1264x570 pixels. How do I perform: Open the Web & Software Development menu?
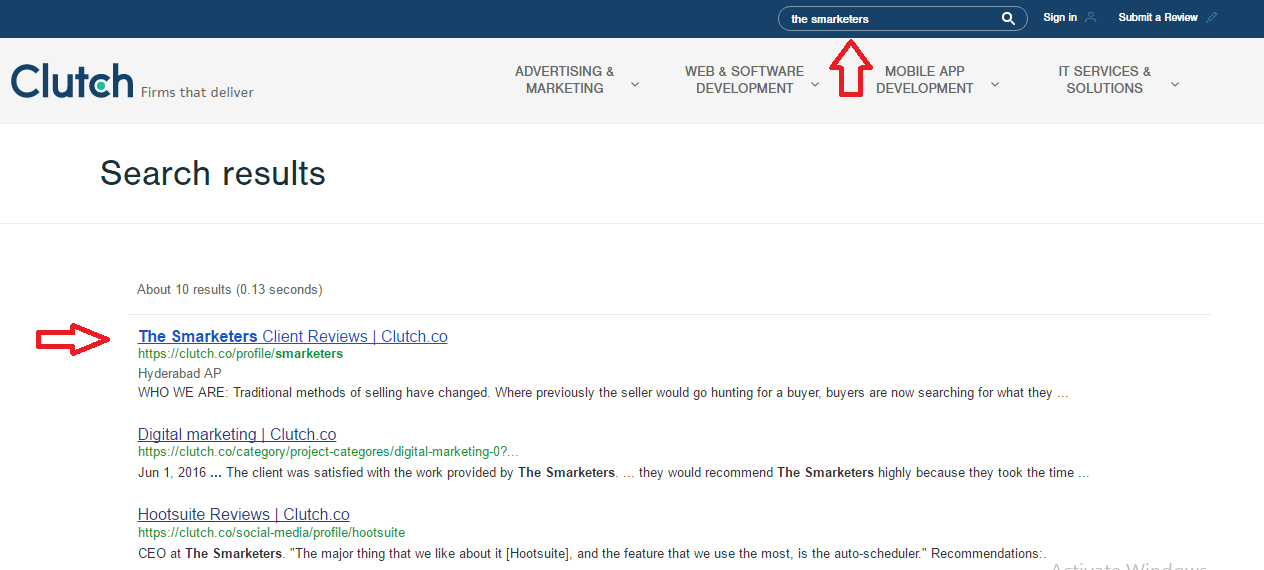coord(745,80)
